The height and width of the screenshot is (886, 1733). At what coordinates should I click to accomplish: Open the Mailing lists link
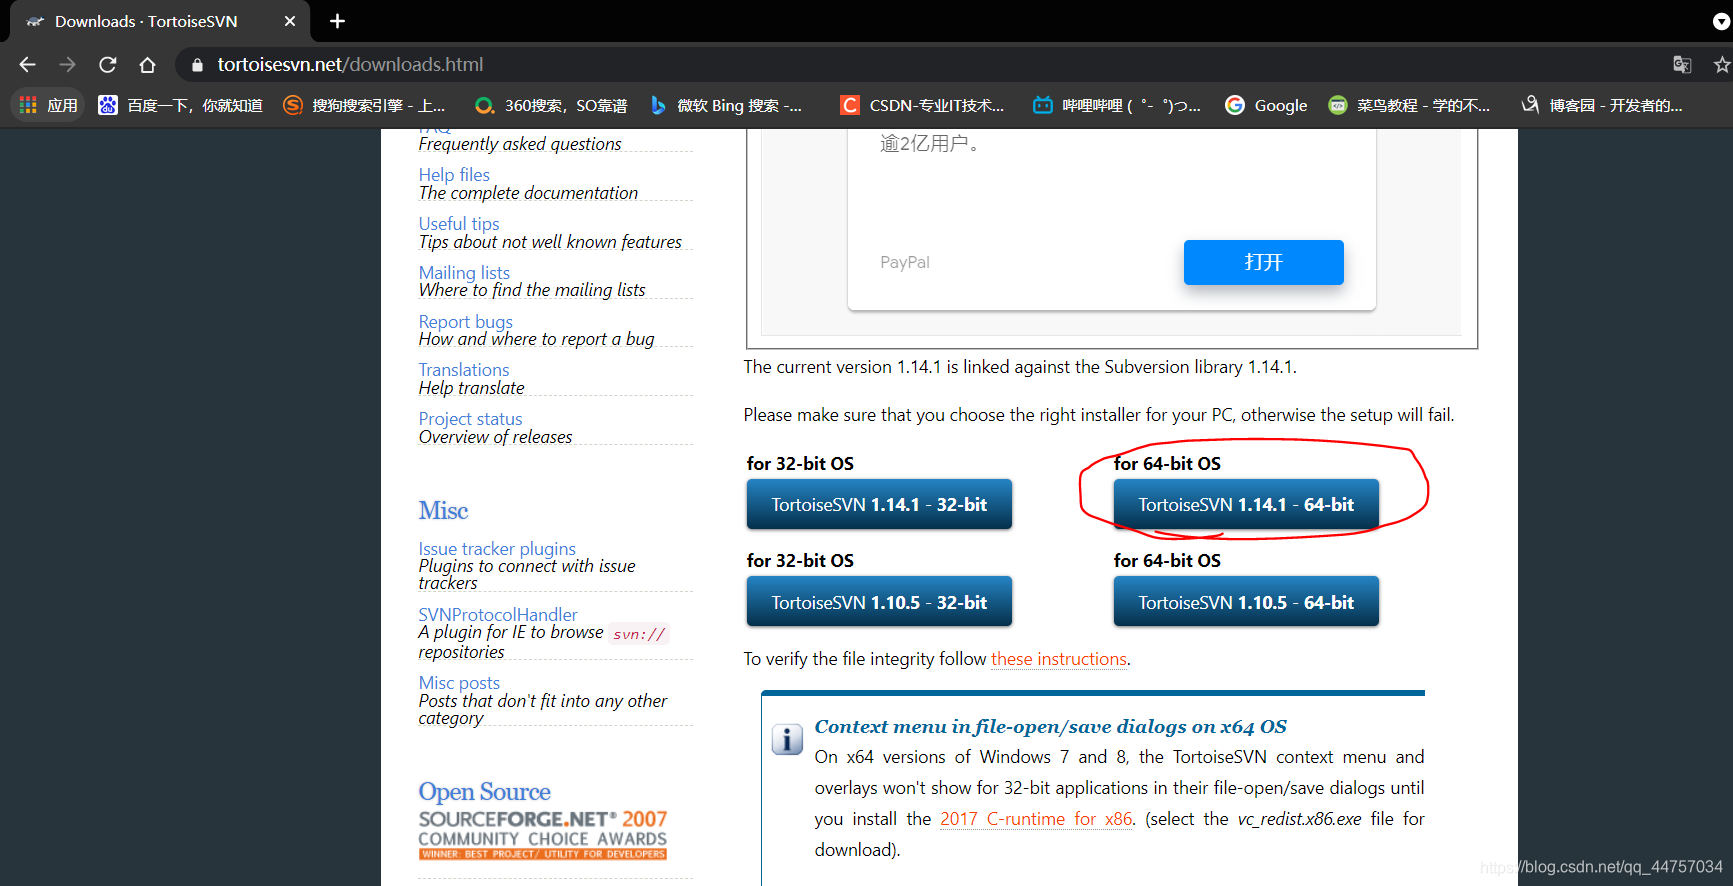click(x=464, y=273)
